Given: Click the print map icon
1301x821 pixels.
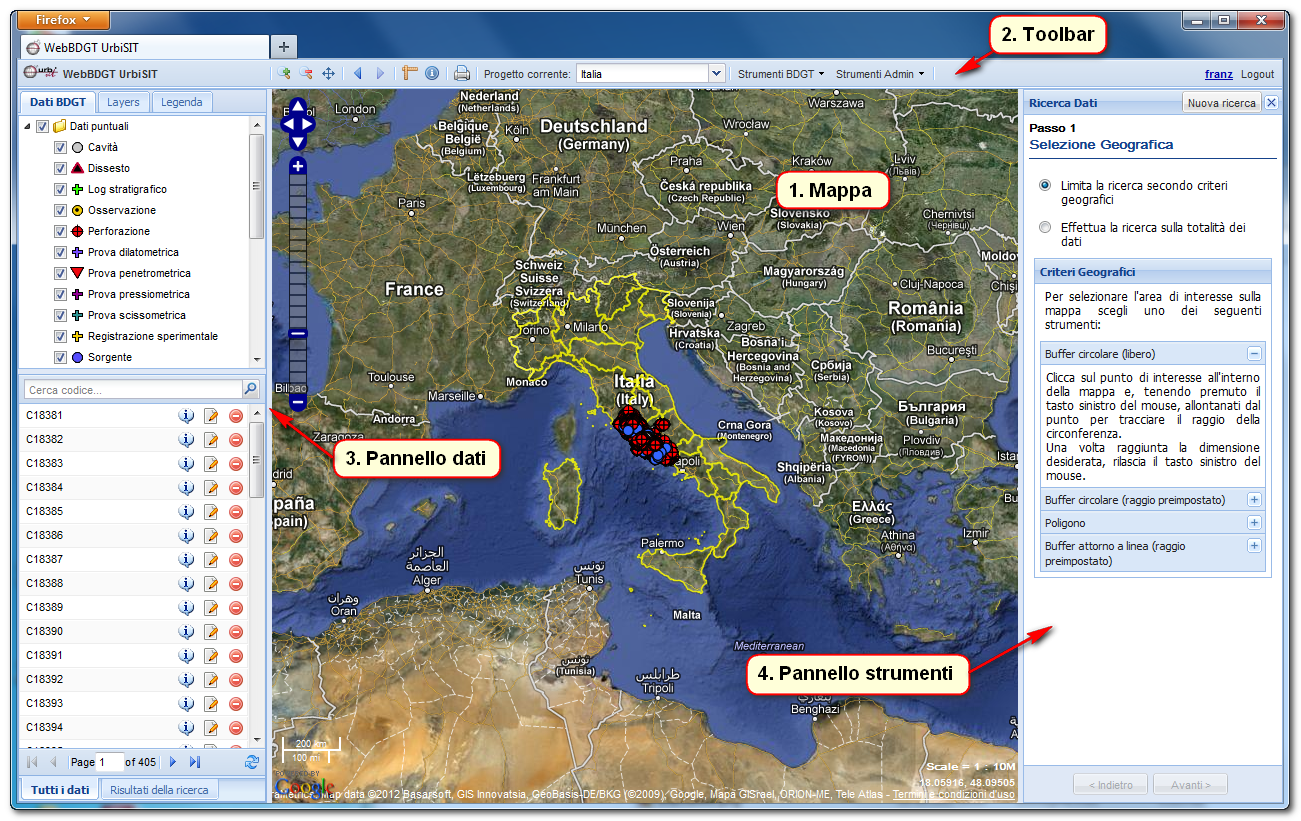Looking at the screenshot, I should [462, 73].
